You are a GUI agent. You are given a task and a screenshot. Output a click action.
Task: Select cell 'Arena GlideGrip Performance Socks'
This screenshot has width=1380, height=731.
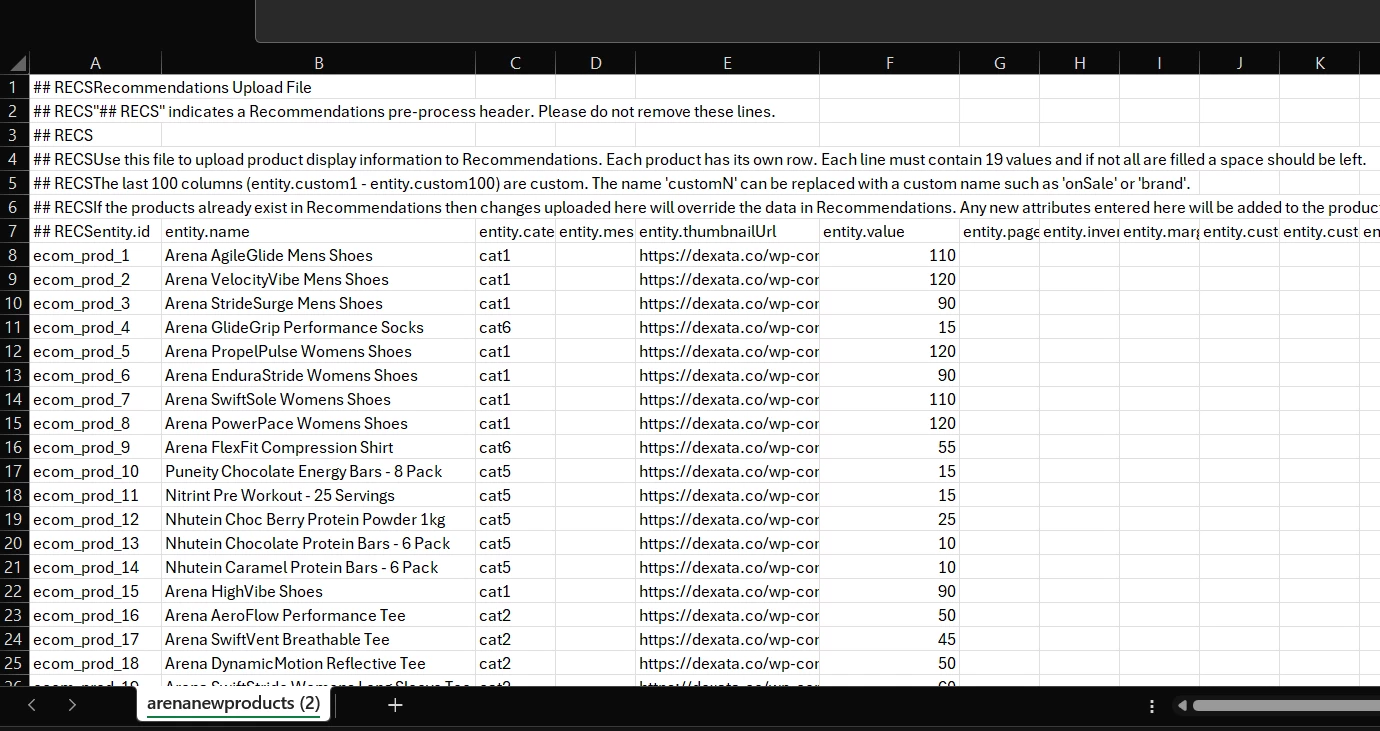point(318,327)
